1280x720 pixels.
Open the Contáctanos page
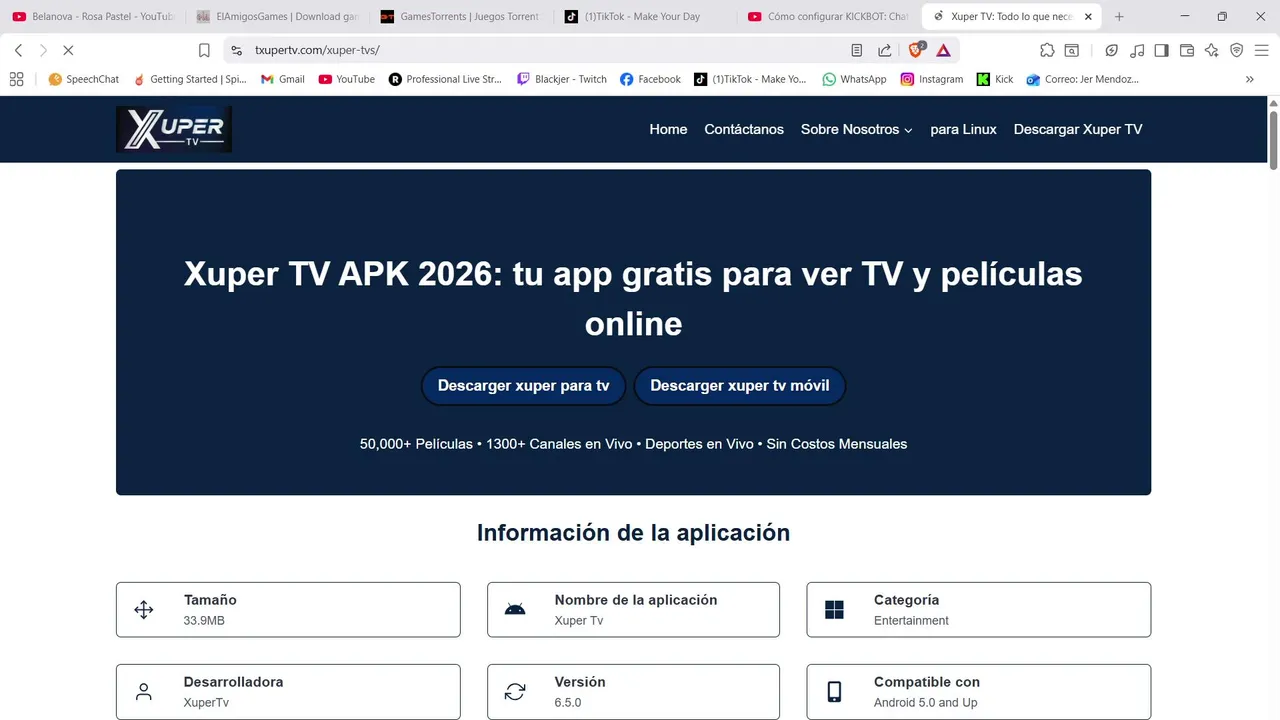(744, 129)
